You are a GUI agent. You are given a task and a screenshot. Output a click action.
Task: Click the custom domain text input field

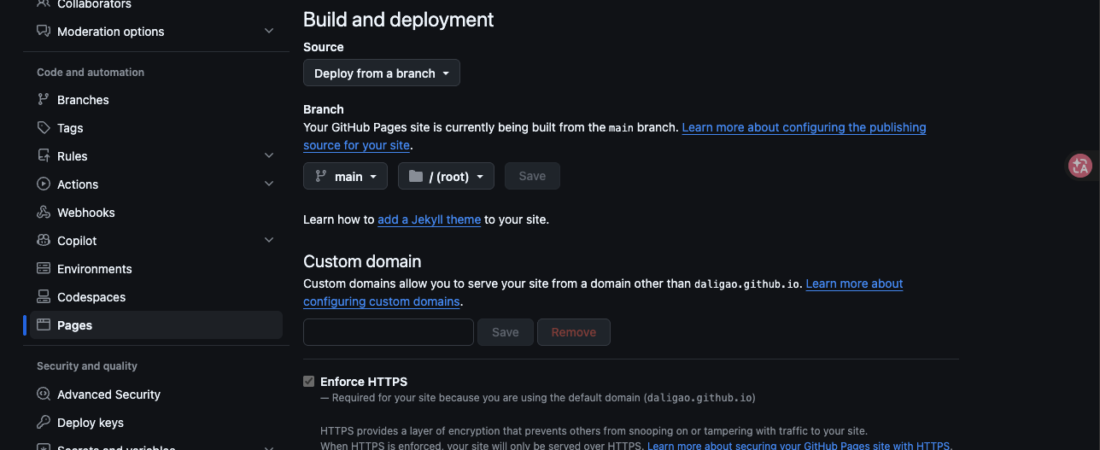coord(388,332)
